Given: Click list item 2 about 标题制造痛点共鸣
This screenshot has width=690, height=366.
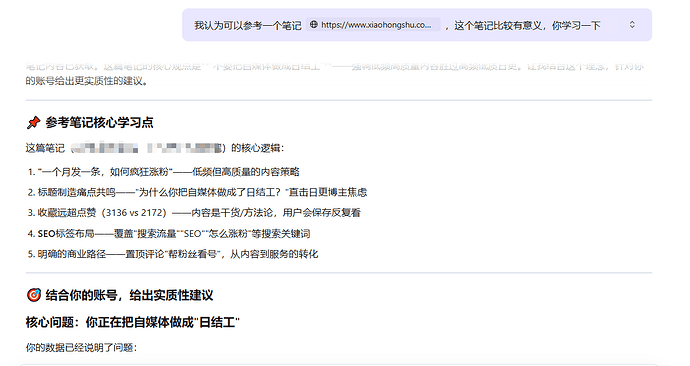Looking at the screenshot, I should click(x=197, y=192).
